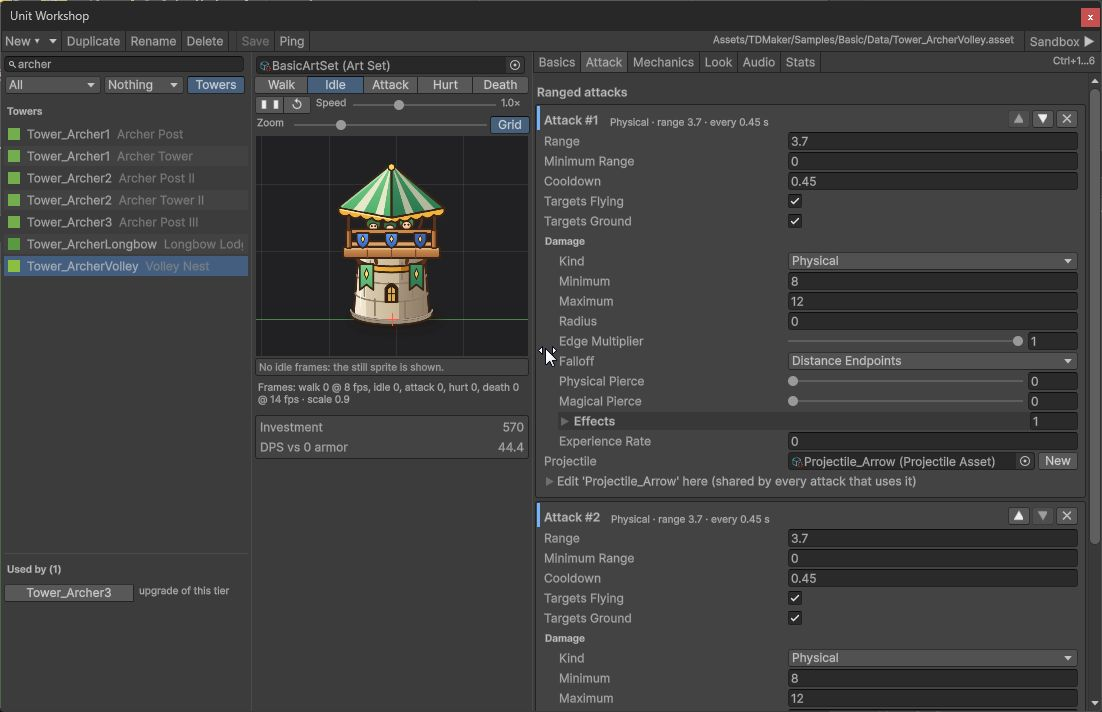Click the tower sprite preview thumbnail
The width and height of the screenshot is (1102, 712).
click(391, 245)
